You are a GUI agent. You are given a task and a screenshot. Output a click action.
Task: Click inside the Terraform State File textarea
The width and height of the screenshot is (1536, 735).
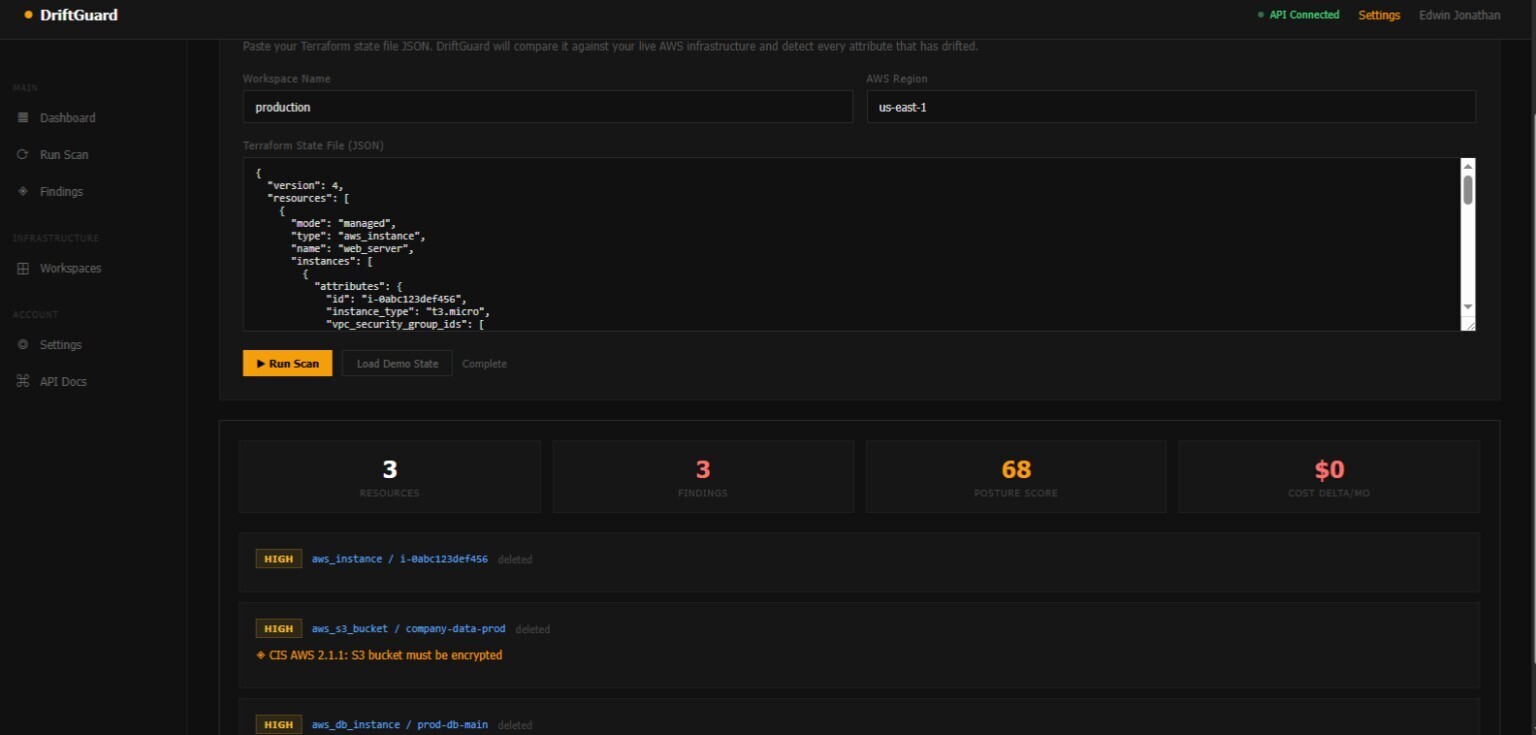[851, 244]
